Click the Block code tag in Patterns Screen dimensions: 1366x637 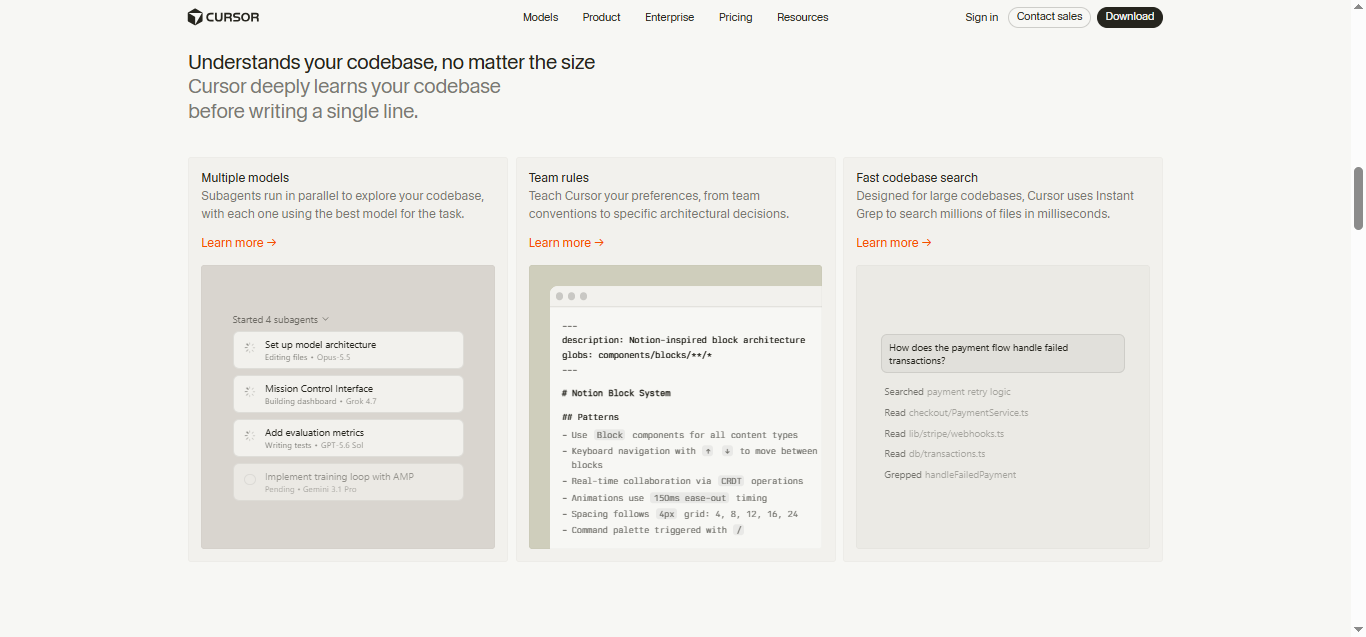coord(610,435)
